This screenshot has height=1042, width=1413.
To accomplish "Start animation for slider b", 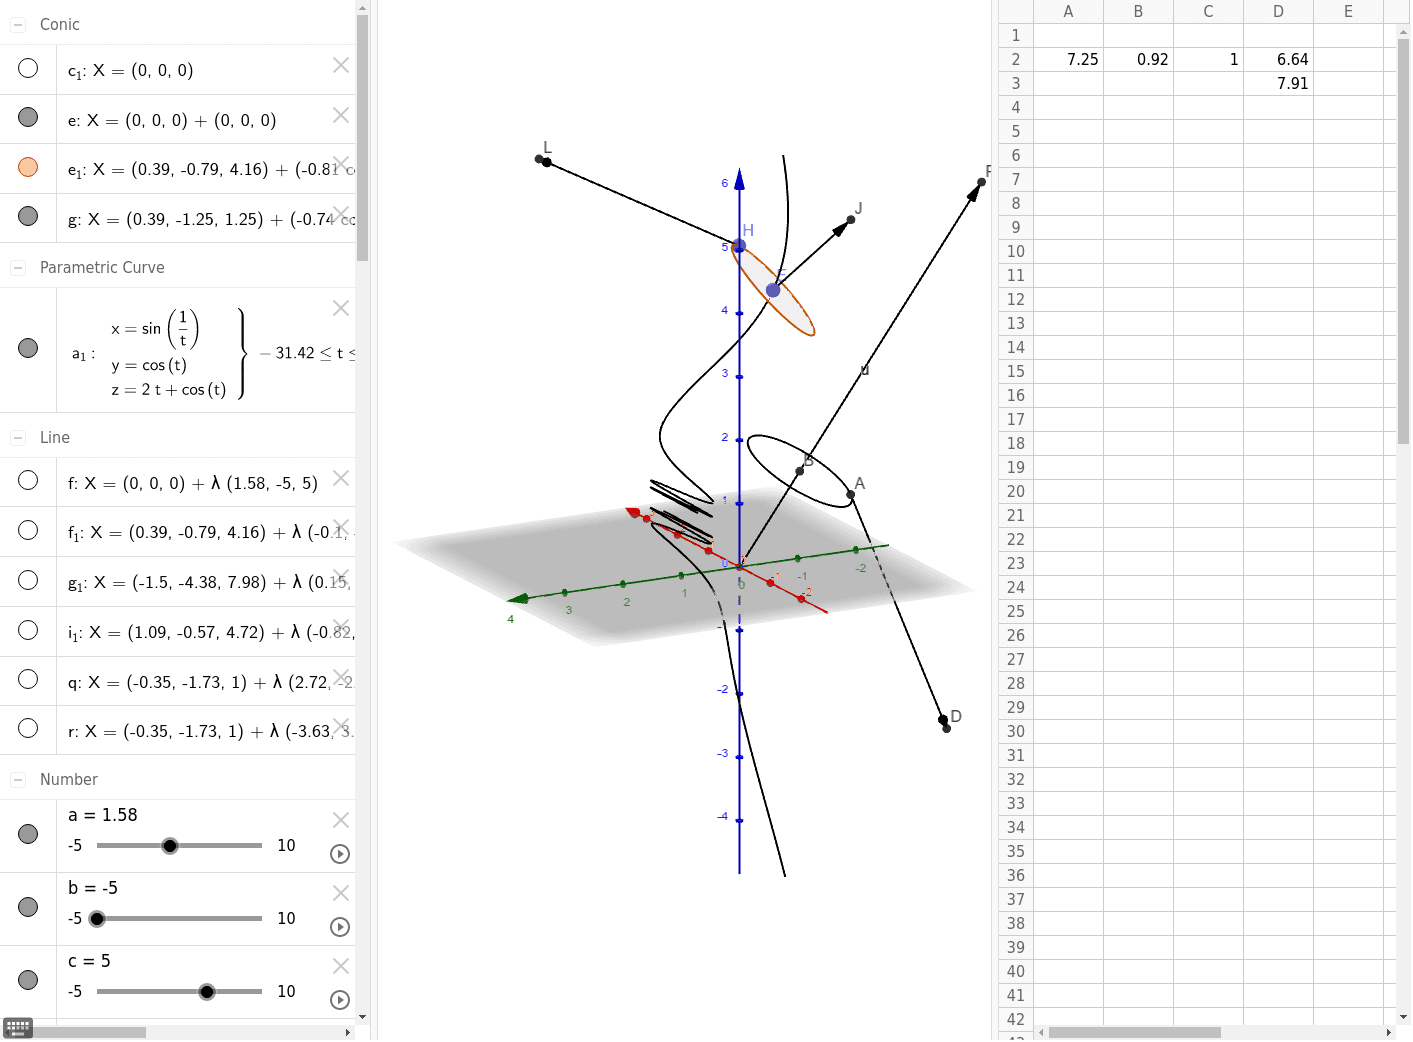I will tap(340, 927).
